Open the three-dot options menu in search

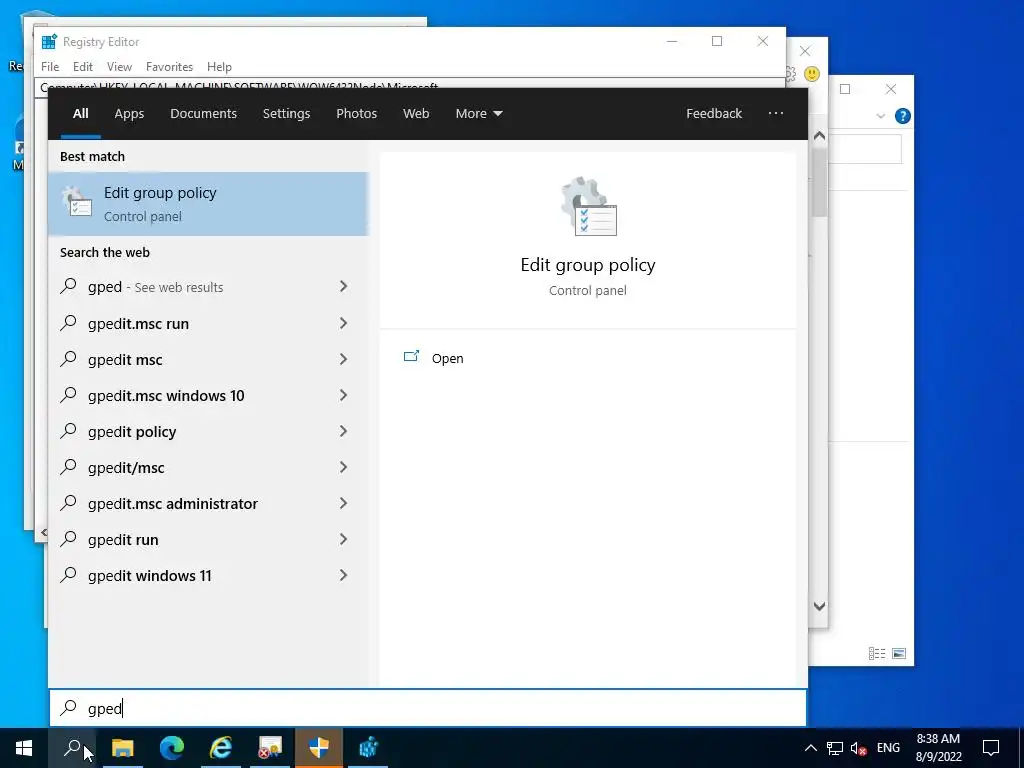[775, 113]
